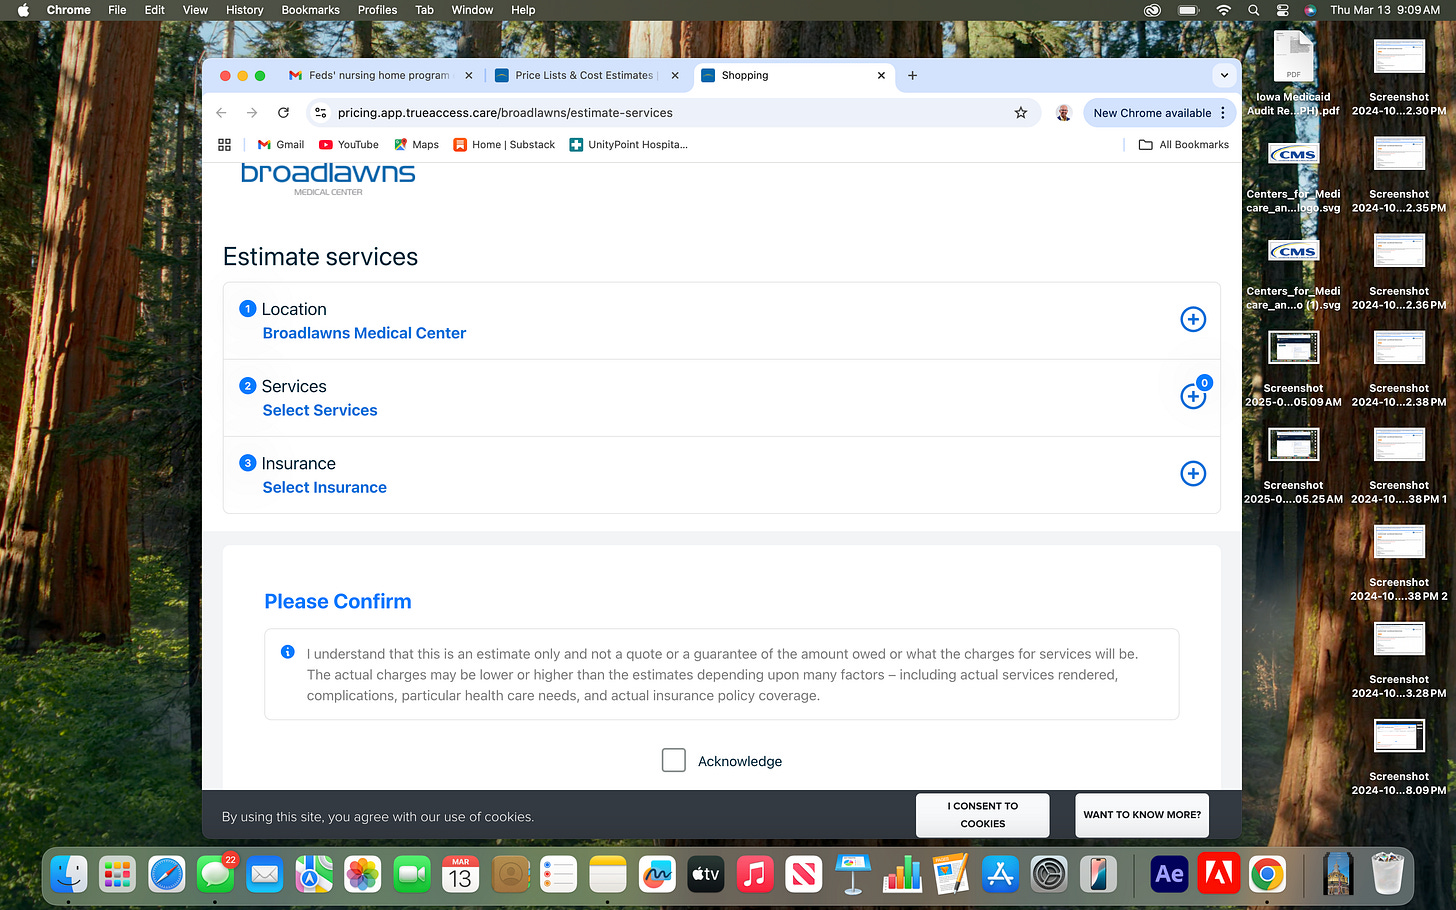This screenshot has width=1456, height=910.
Task: Open the Maps bookmark
Action: (416, 144)
